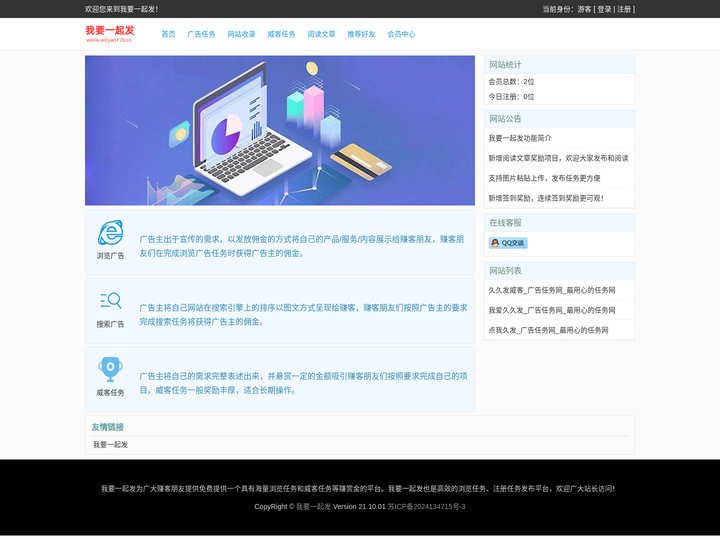Screen dimensions: 720x540
Task: Open 阅读文章 navigation item
Action: (321, 34)
